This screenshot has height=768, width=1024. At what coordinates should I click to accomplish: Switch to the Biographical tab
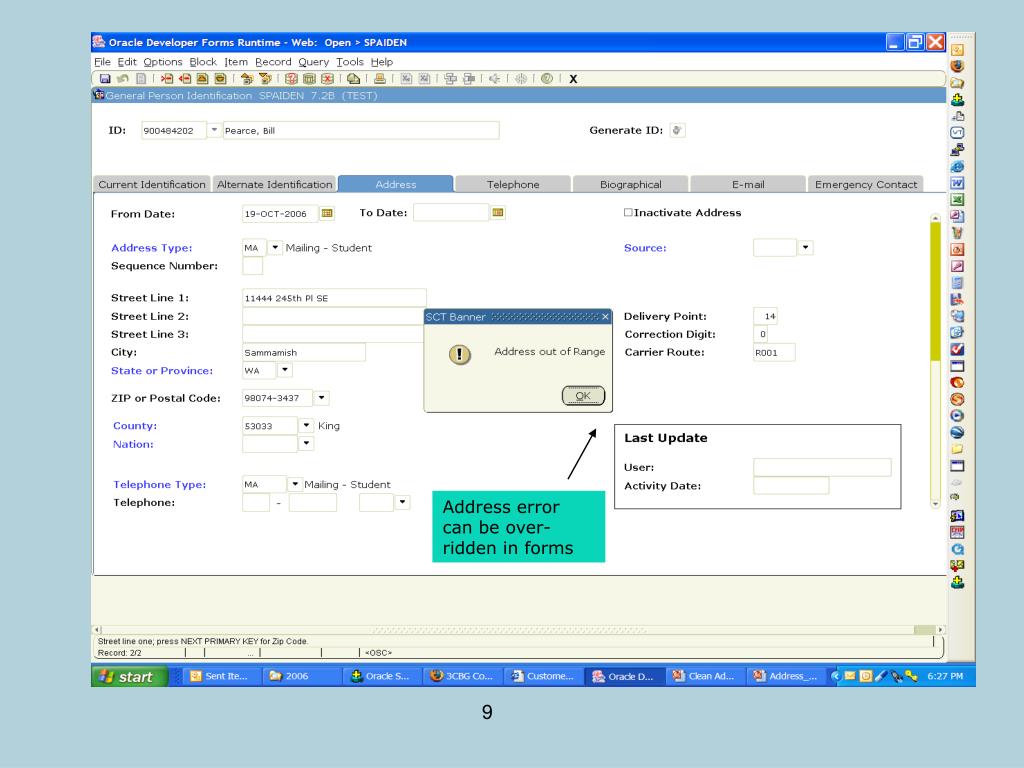(631, 184)
